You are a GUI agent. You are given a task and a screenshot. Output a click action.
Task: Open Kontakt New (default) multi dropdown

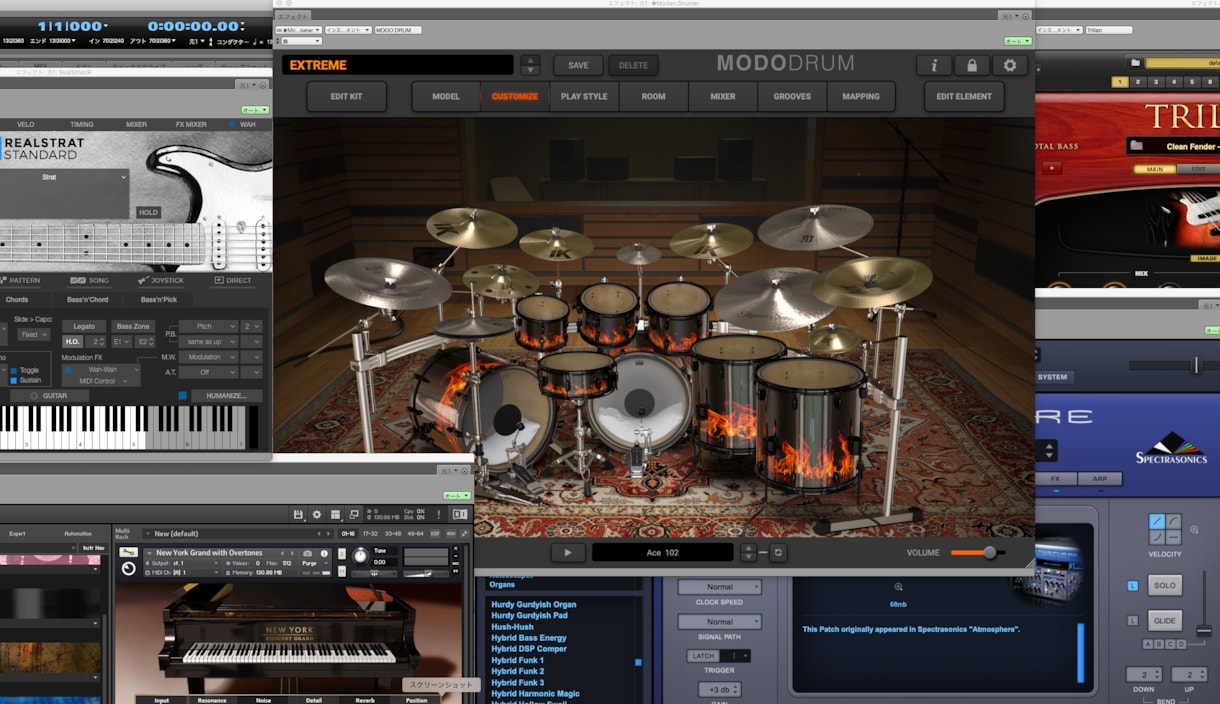tap(238, 534)
